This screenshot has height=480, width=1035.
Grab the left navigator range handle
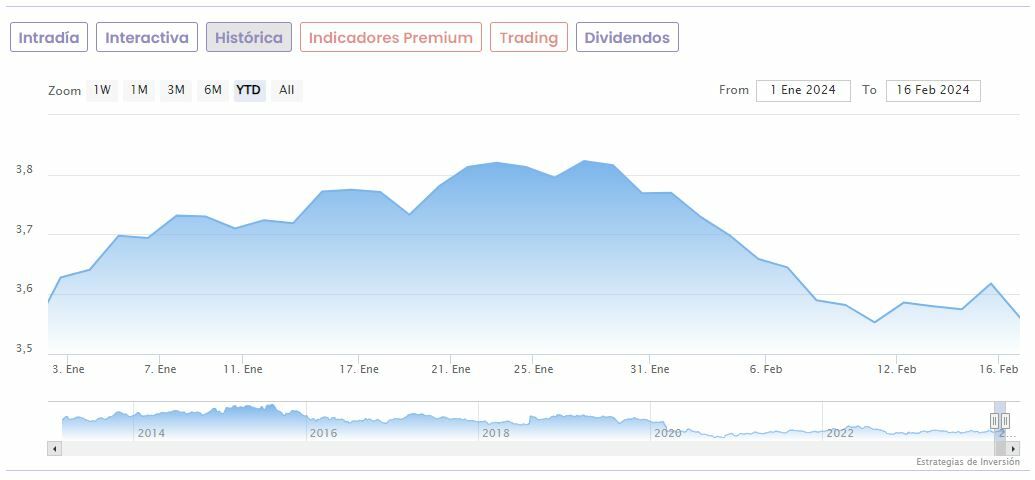pos(994,421)
